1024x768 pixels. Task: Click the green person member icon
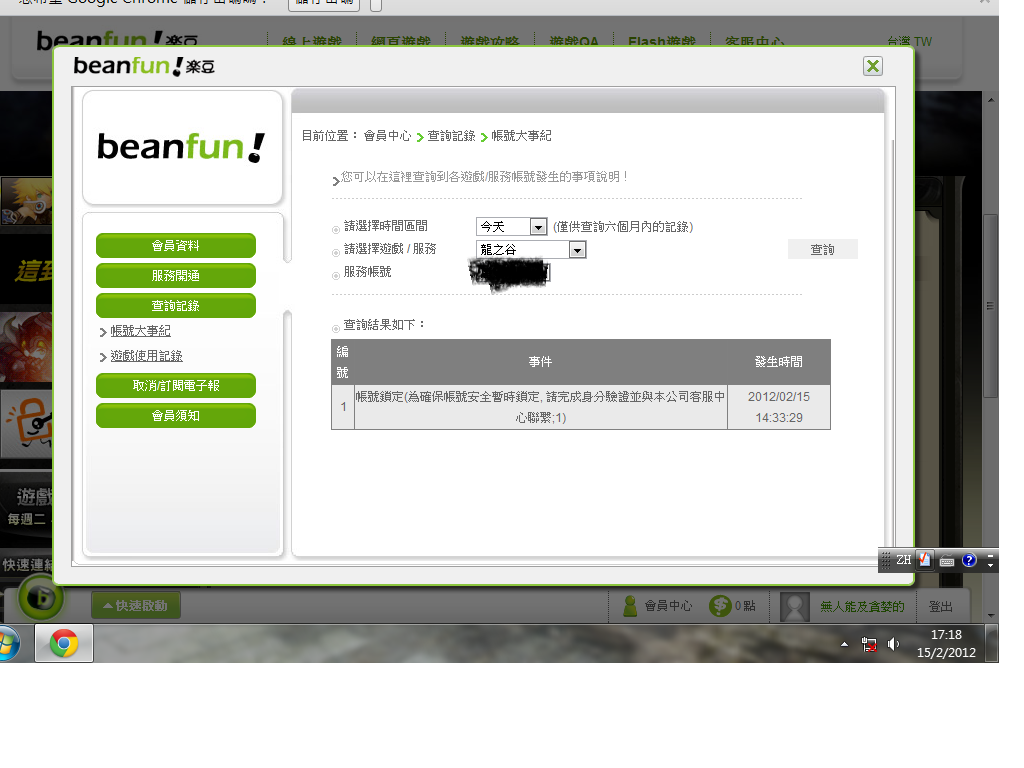pyautogui.click(x=630, y=606)
